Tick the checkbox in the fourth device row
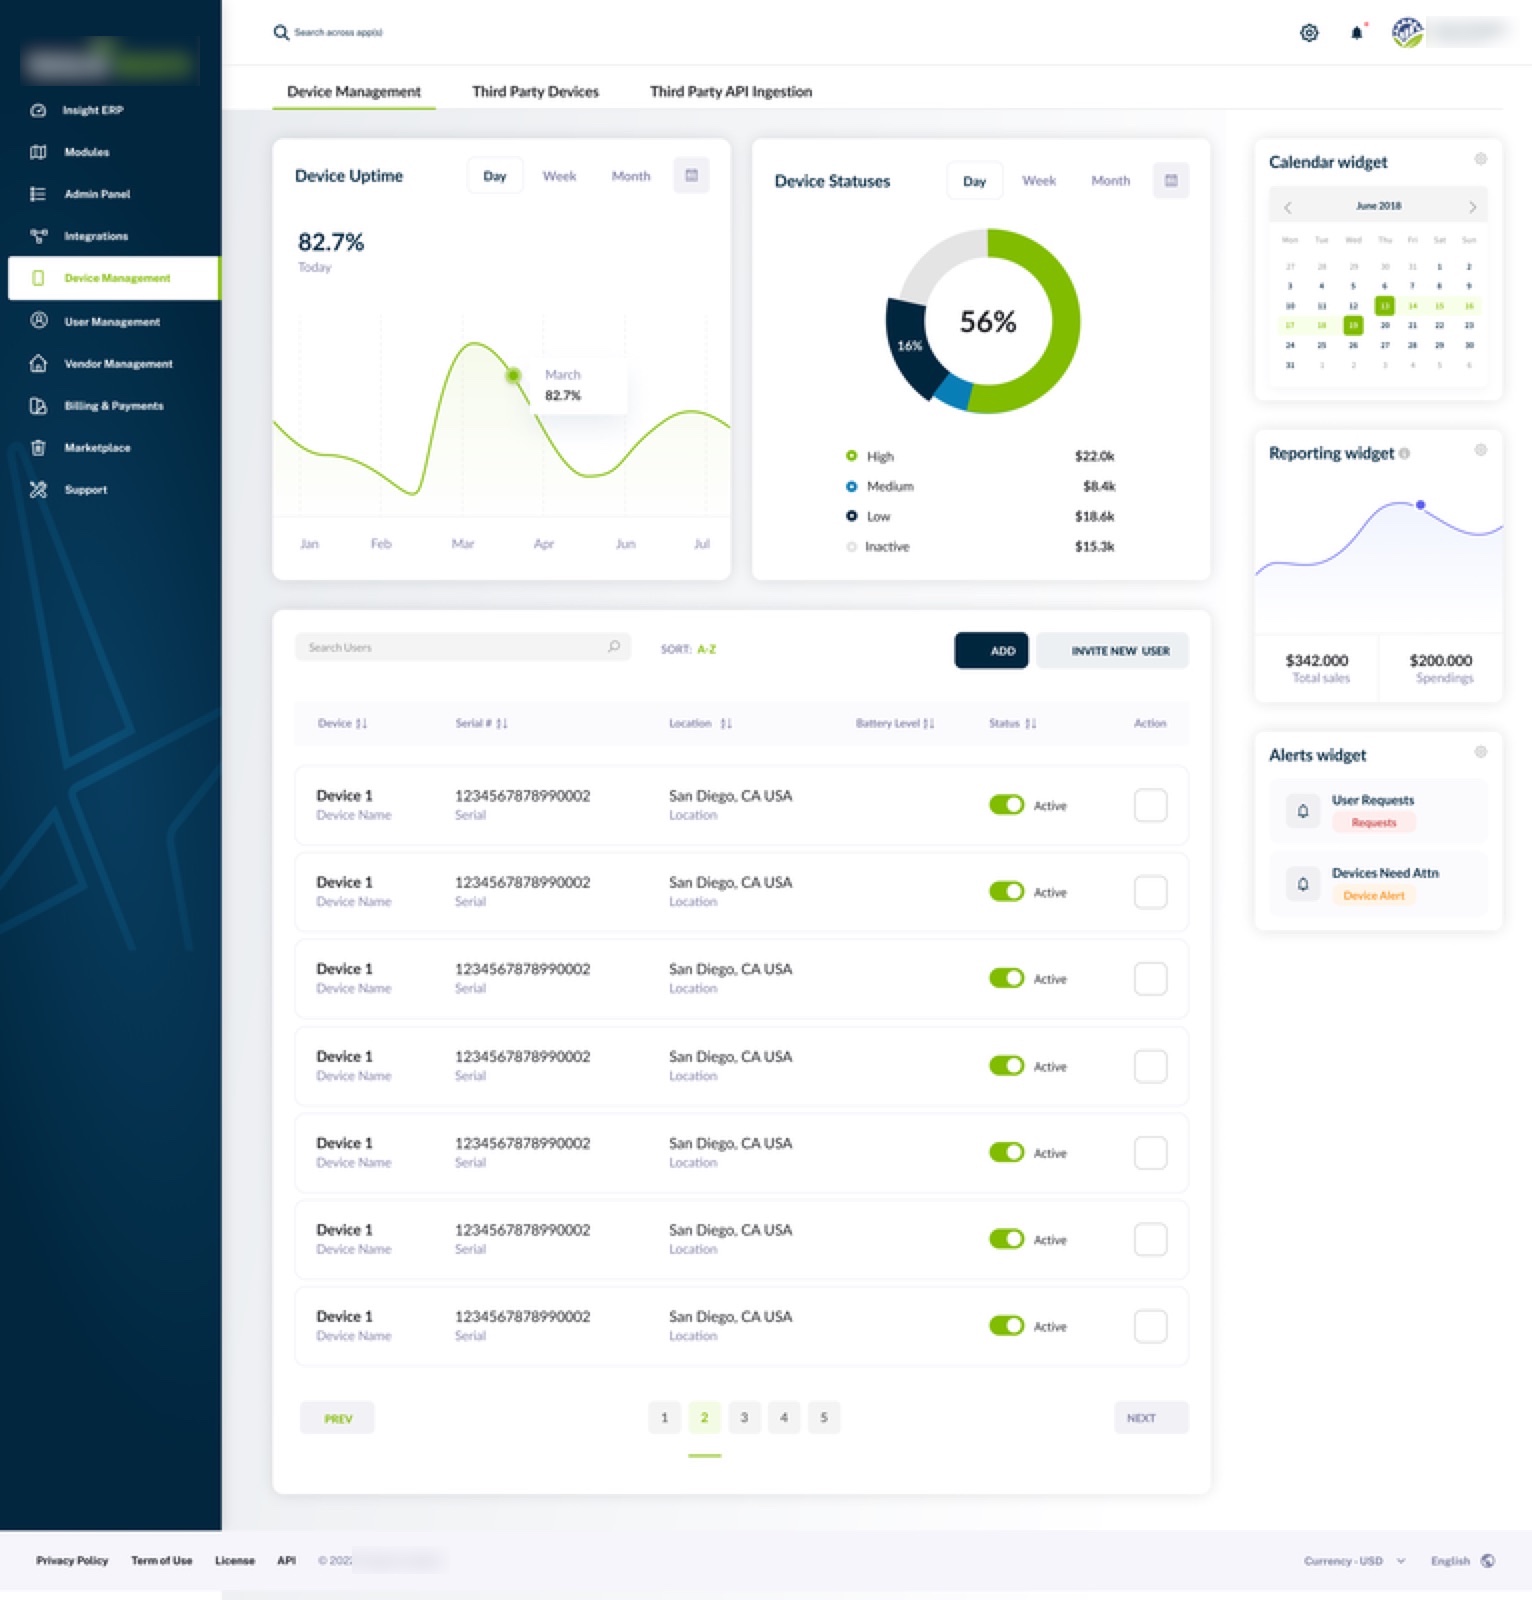The width and height of the screenshot is (1532, 1600). tap(1151, 1066)
